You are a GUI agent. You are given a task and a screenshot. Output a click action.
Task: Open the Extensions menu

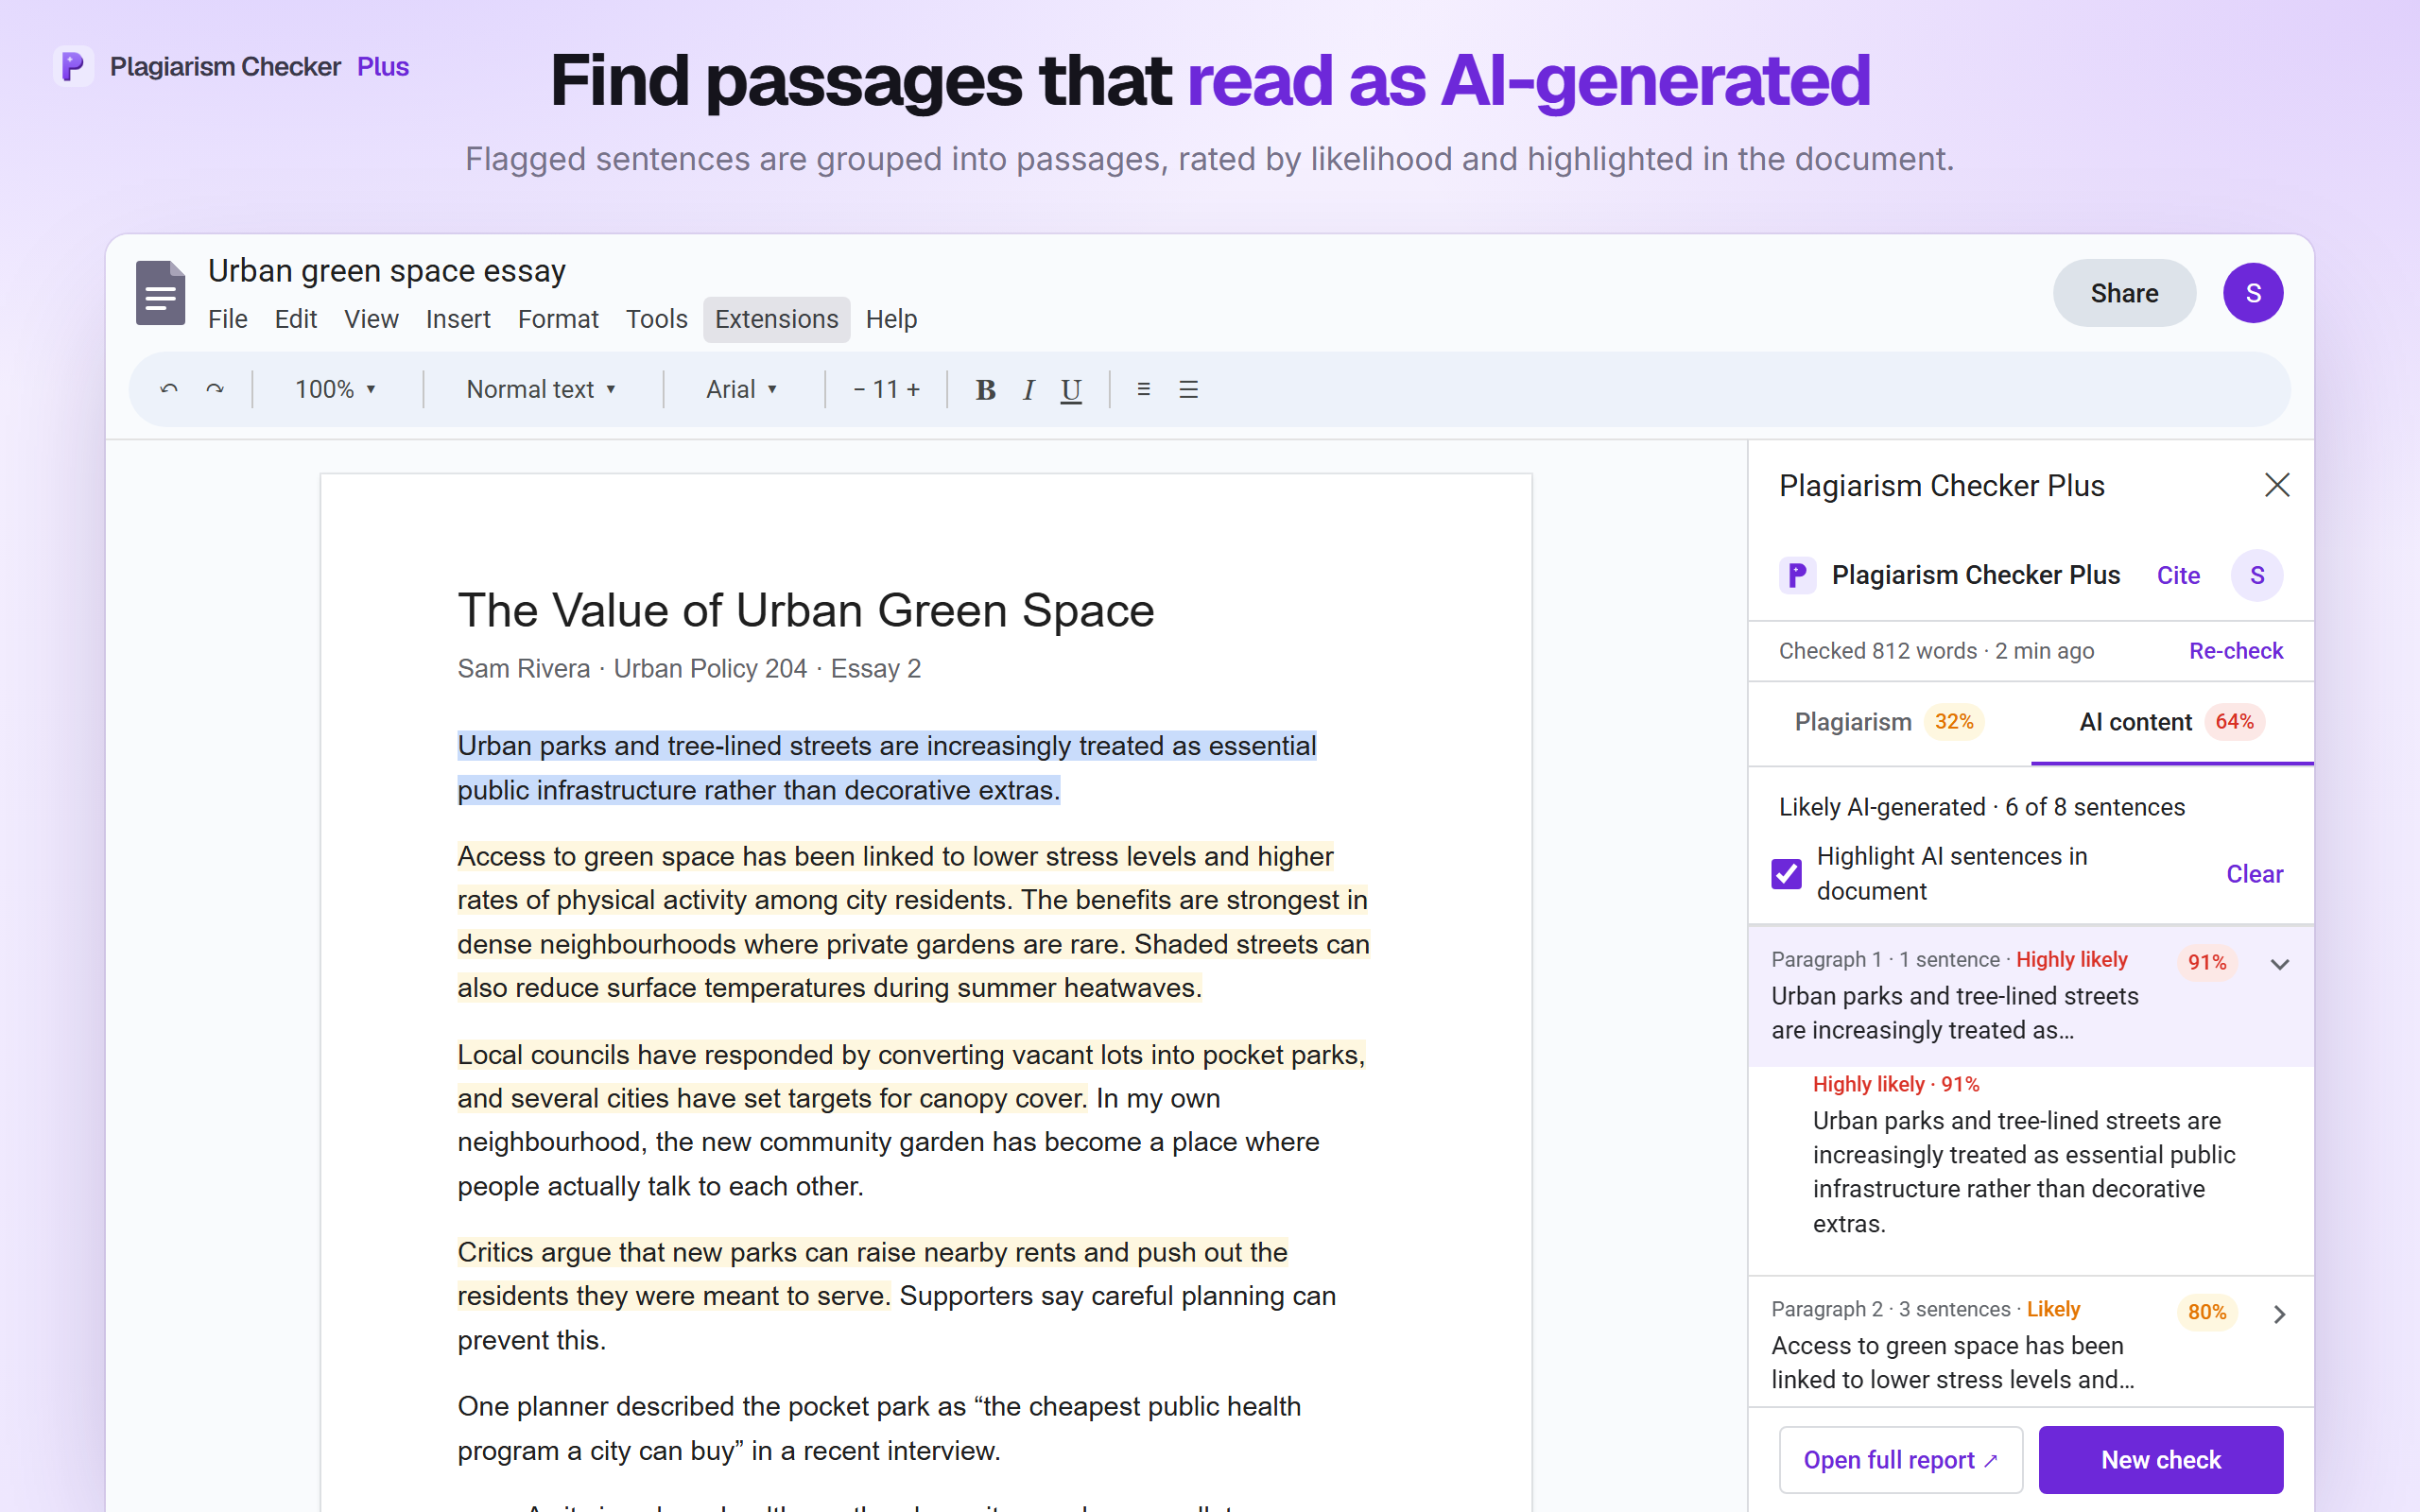tap(776, 319)
